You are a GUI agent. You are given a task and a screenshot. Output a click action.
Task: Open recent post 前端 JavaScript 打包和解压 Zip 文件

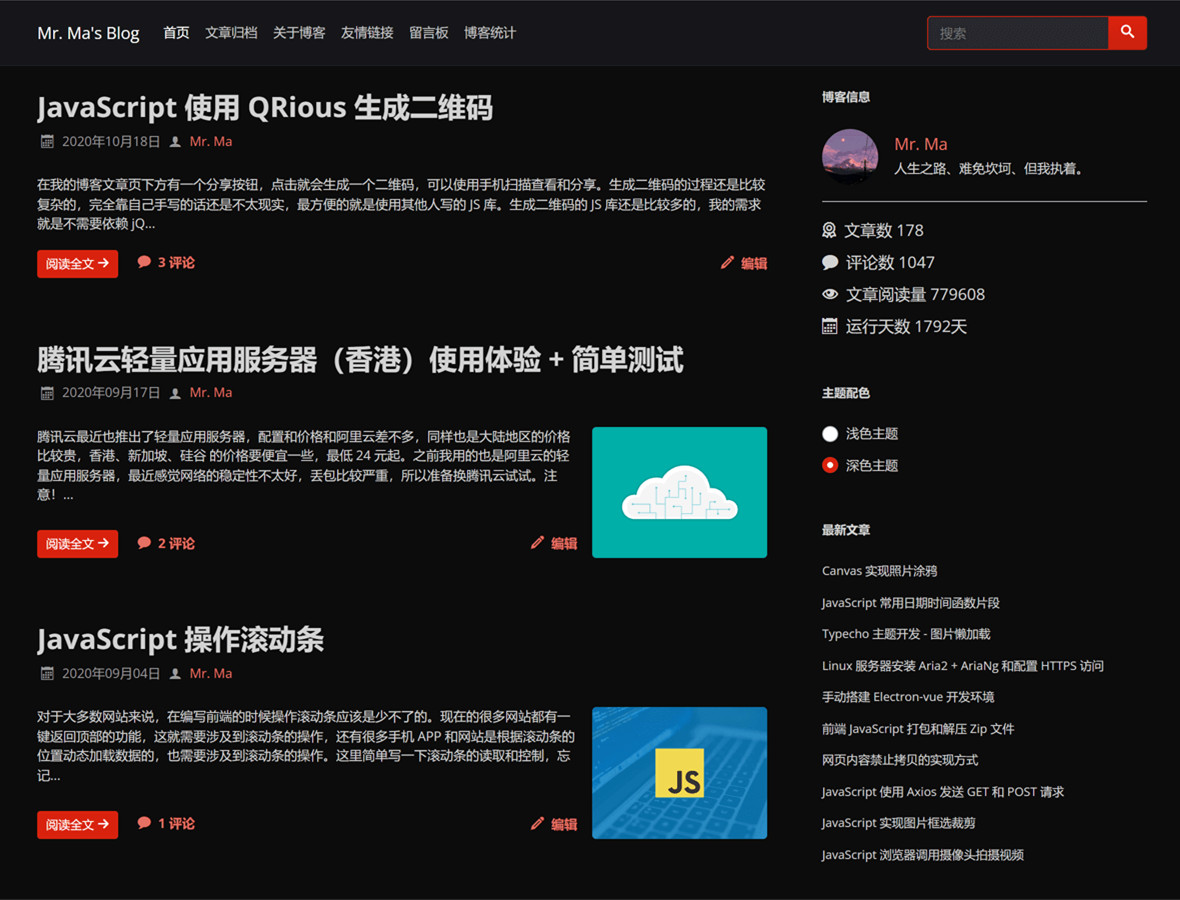tap(918, 728)
